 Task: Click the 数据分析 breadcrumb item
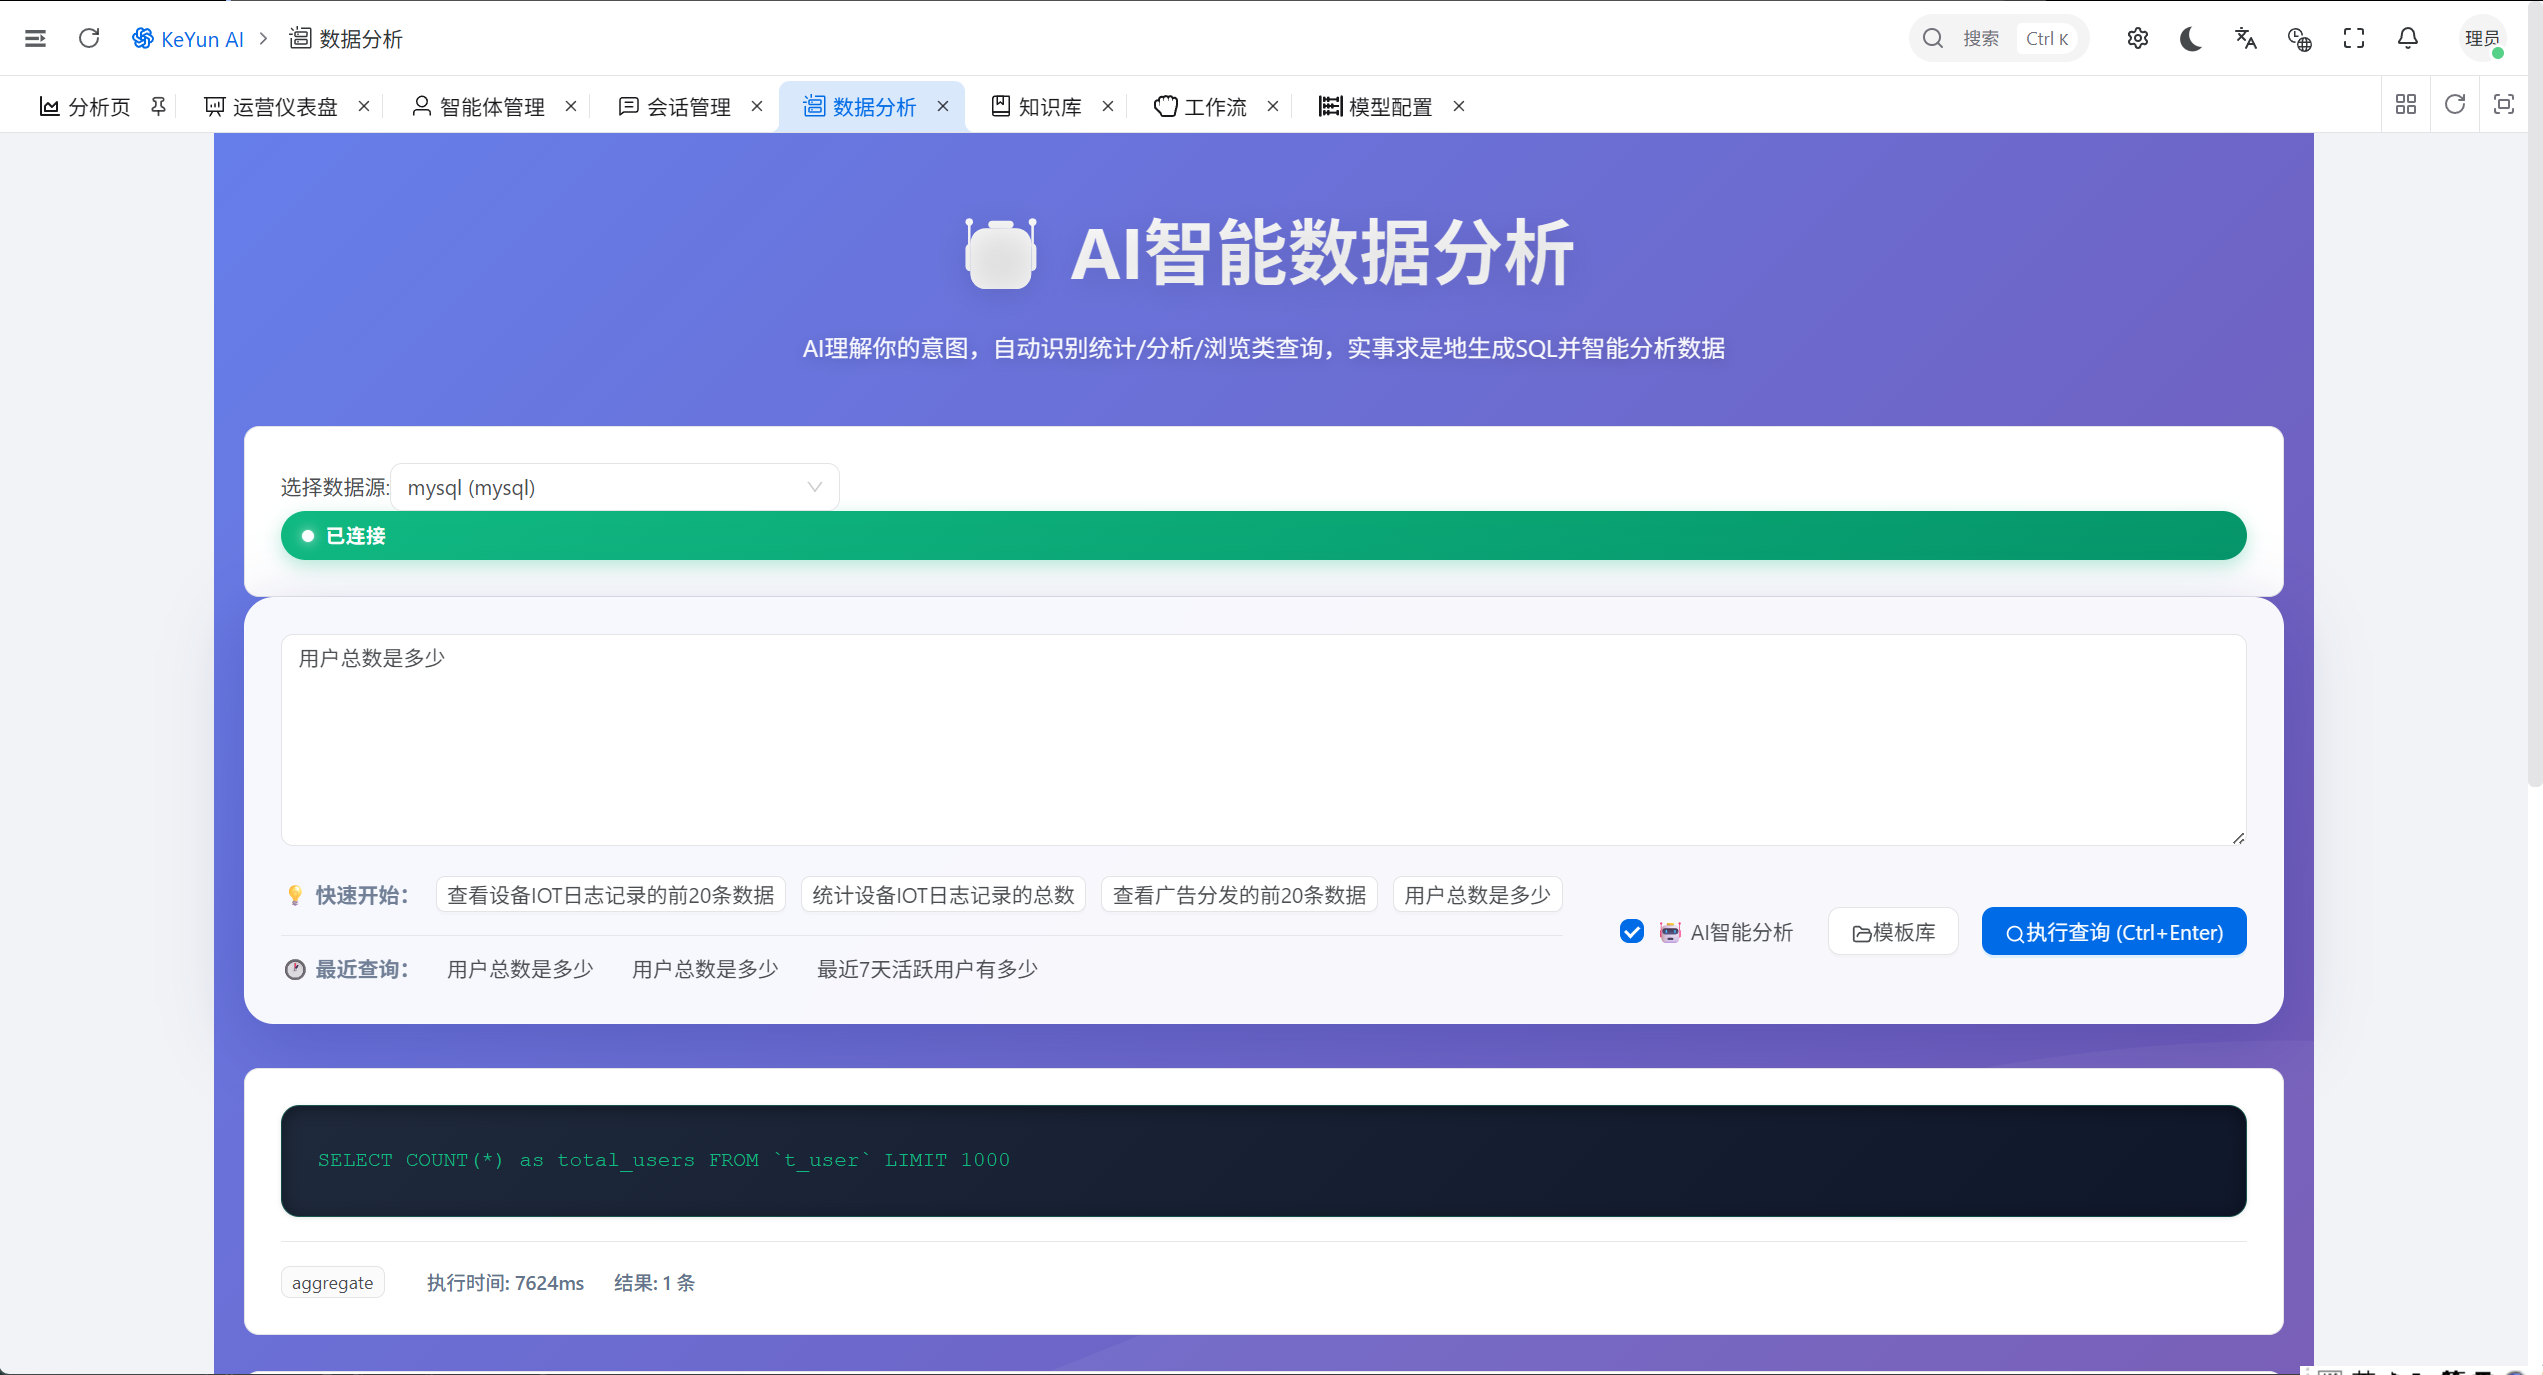pyautogui.click(x=346, y=38)
